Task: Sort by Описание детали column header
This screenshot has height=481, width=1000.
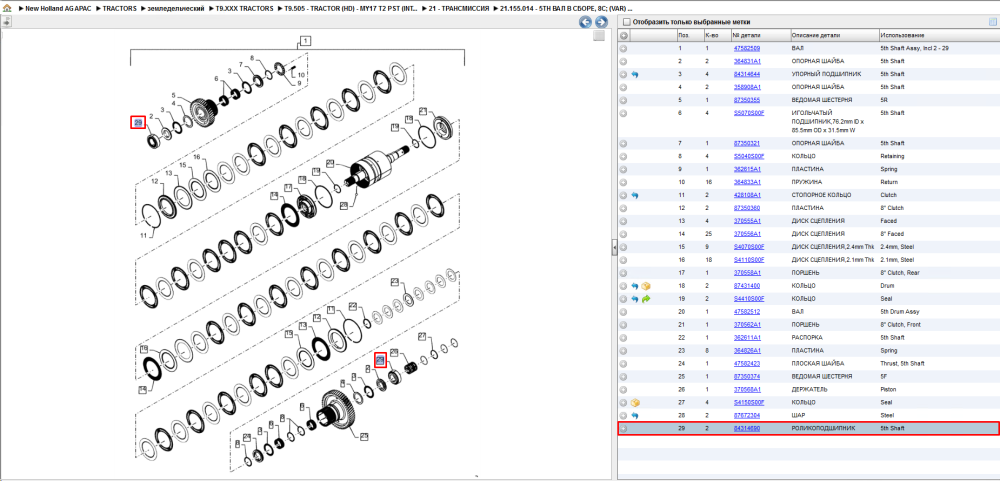Action: (x=834, y=35)
